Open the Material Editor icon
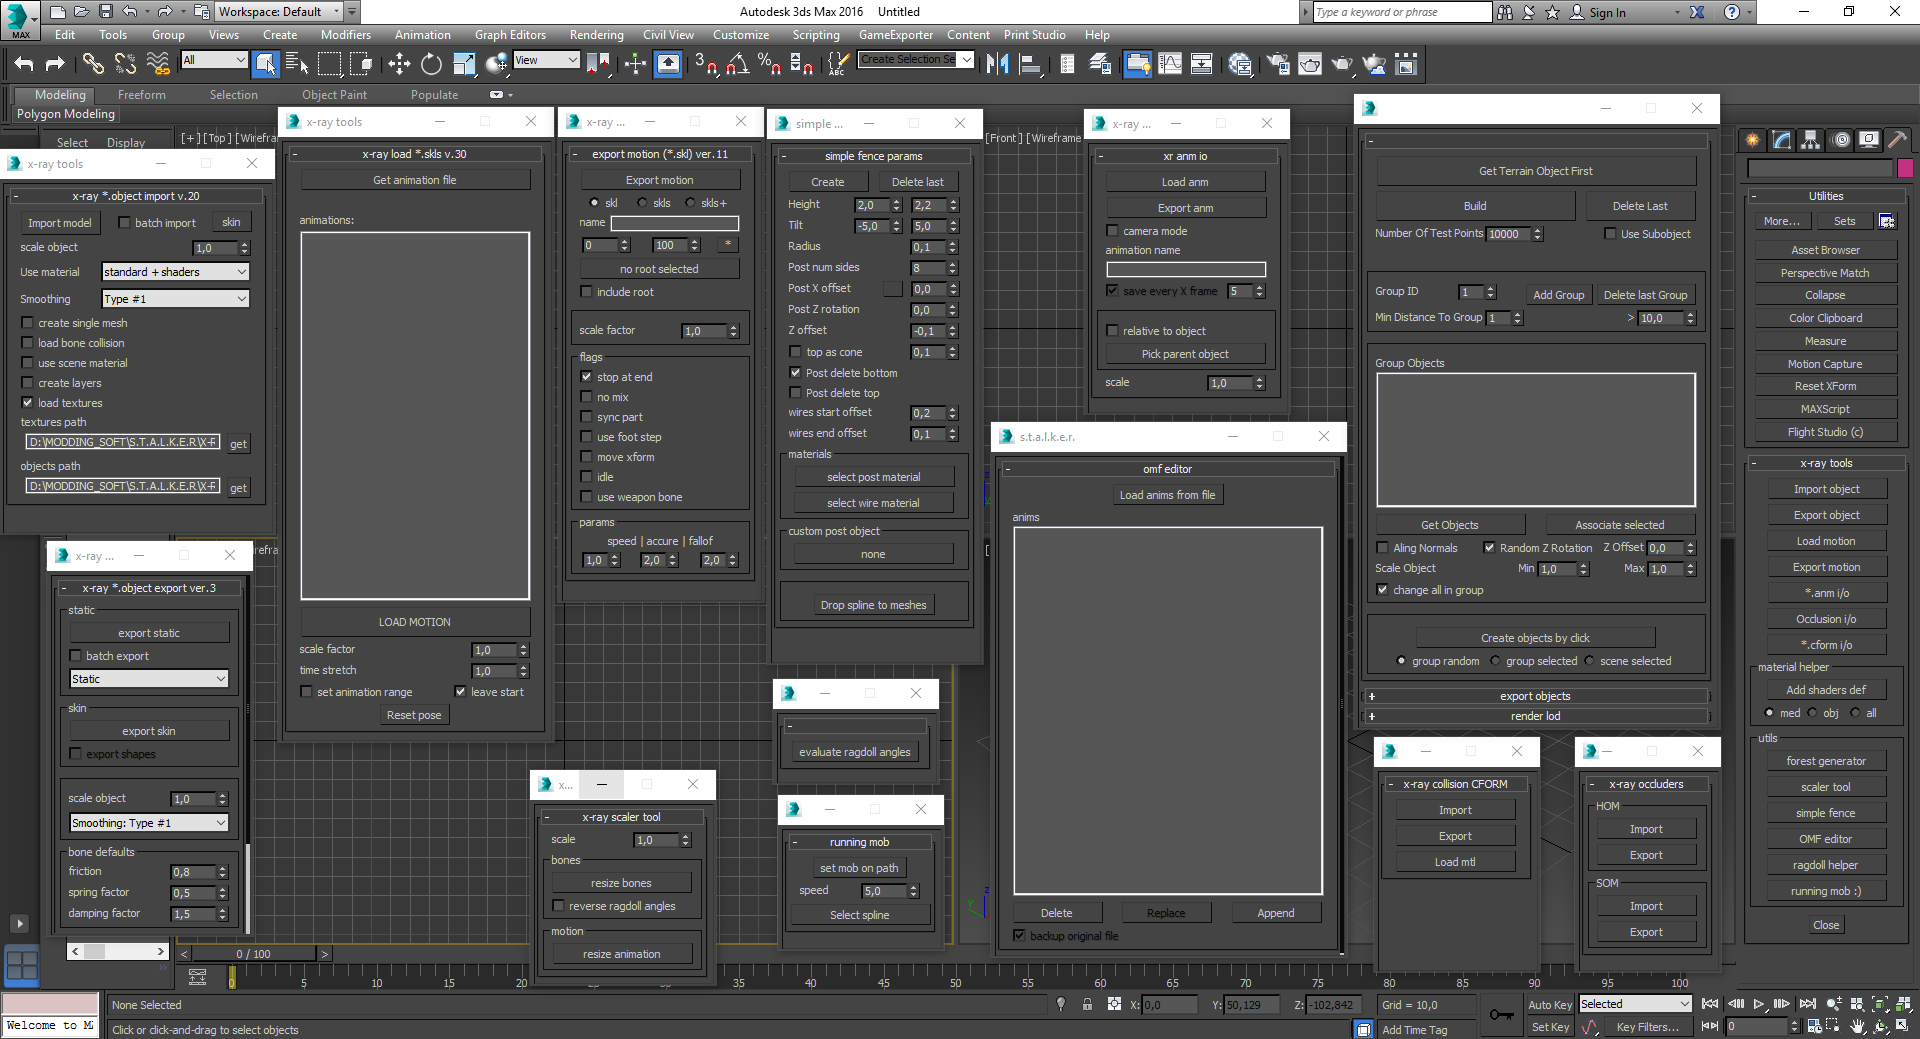The image size is (1920, 1039). tap(1240, 64)
